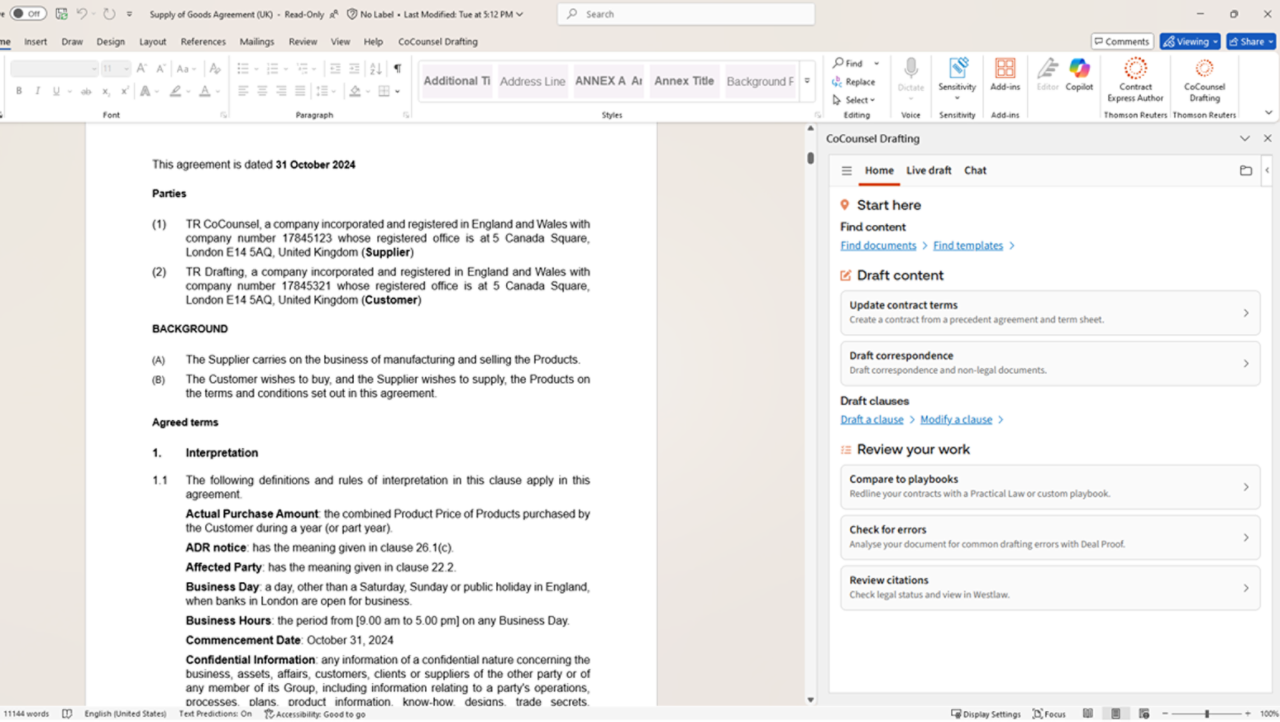Open the folder icon in CoCounsel panel

point(1246,171)
